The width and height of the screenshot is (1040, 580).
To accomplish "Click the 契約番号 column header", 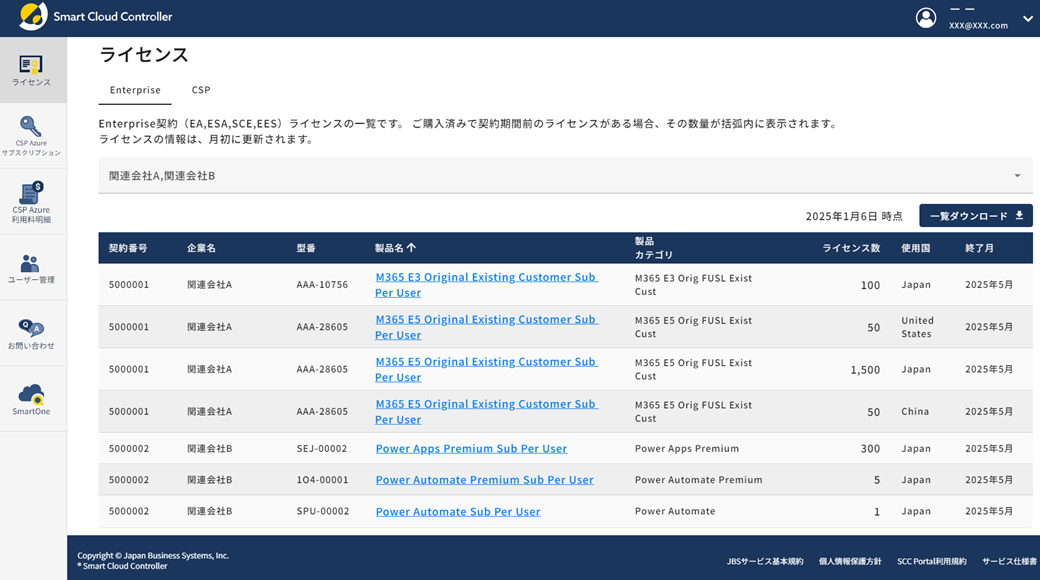I will click(x=128, y=248).
